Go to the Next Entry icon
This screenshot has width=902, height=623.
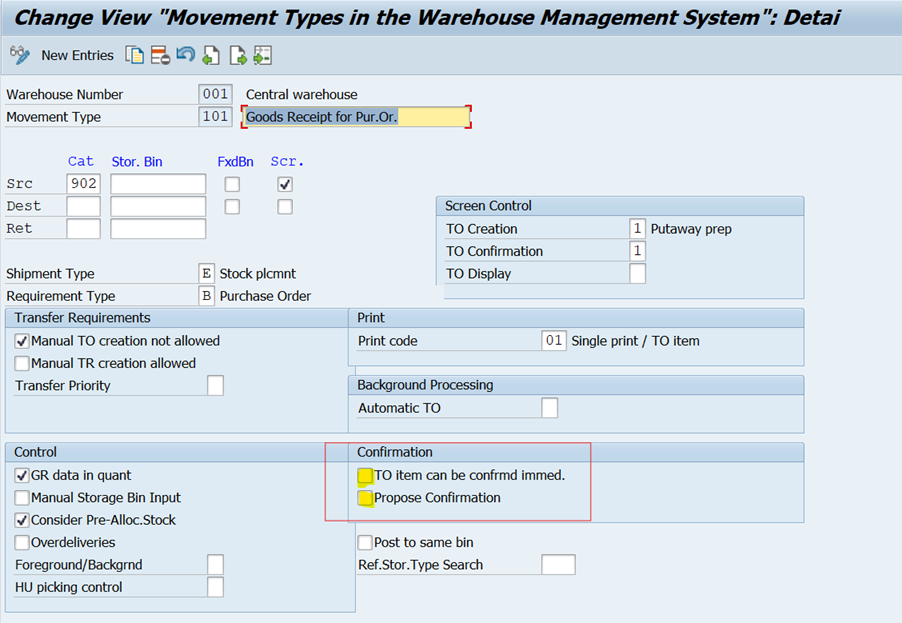tap(237, 55)
